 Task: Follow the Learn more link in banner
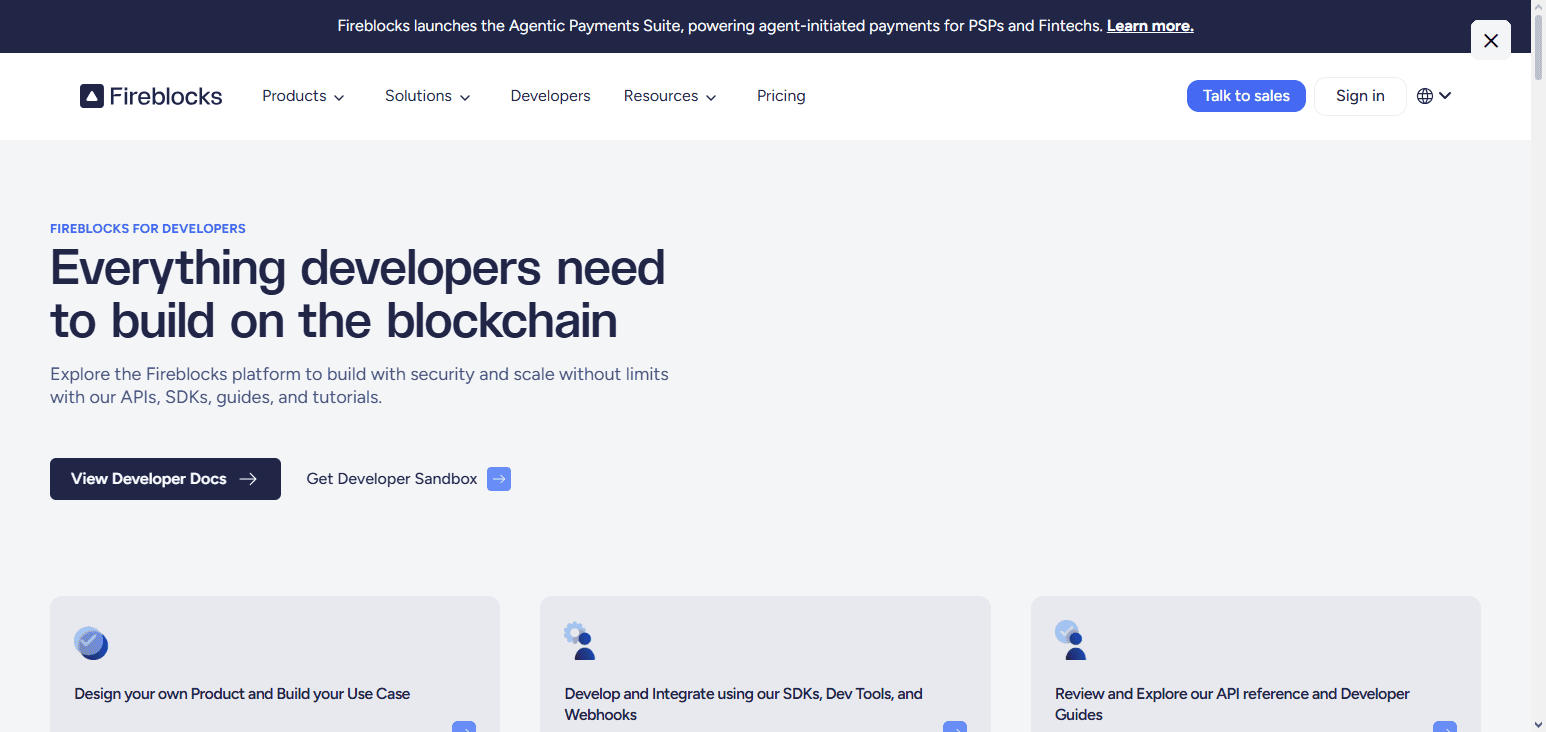[x=1150, y=26]
